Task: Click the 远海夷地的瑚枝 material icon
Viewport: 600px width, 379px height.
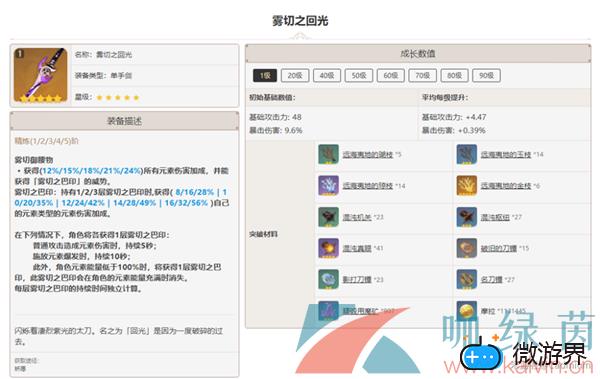Action: [328, 154]
